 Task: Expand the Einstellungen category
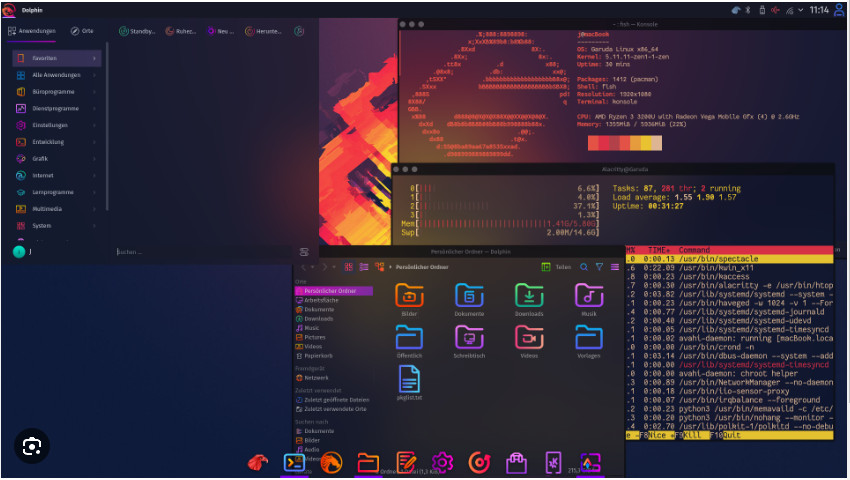[x=56, y=125]
